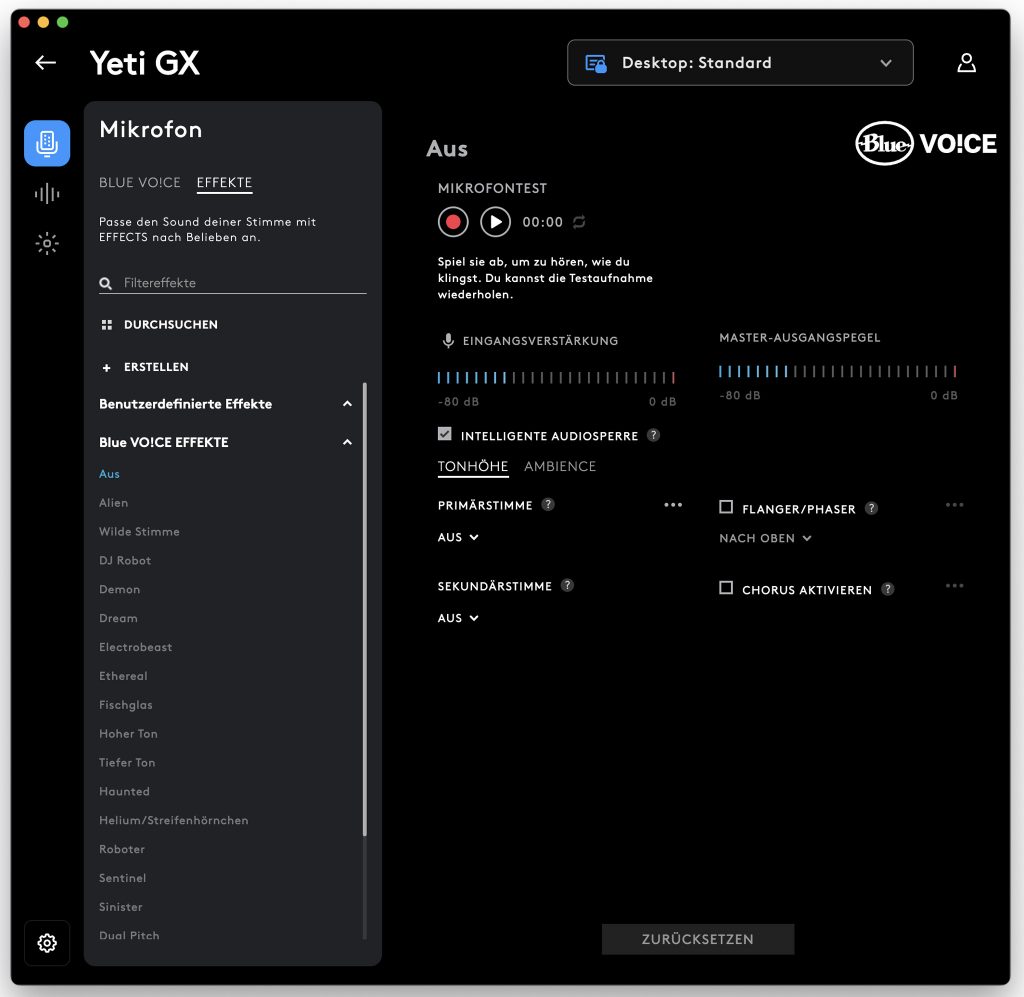1024x997 pixels.
Task: Play back the microphone test recording
Action: point(496,222)
